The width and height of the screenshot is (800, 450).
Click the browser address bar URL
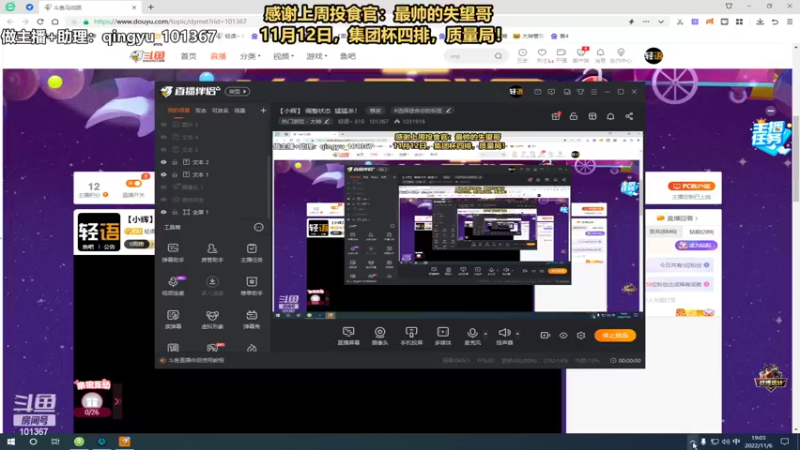point(170,21)
